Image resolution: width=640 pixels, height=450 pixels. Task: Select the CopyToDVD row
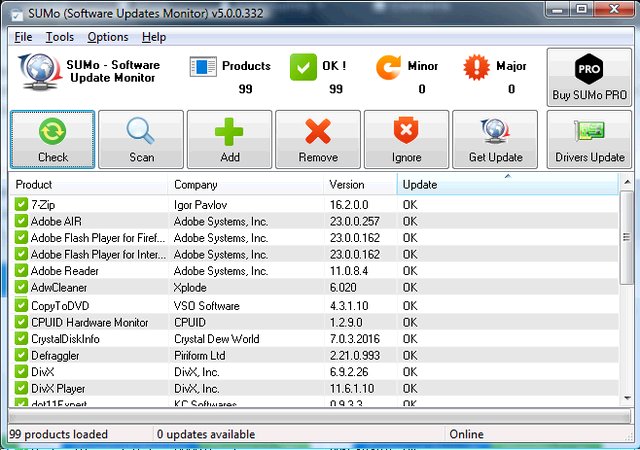tap(200, 305)
